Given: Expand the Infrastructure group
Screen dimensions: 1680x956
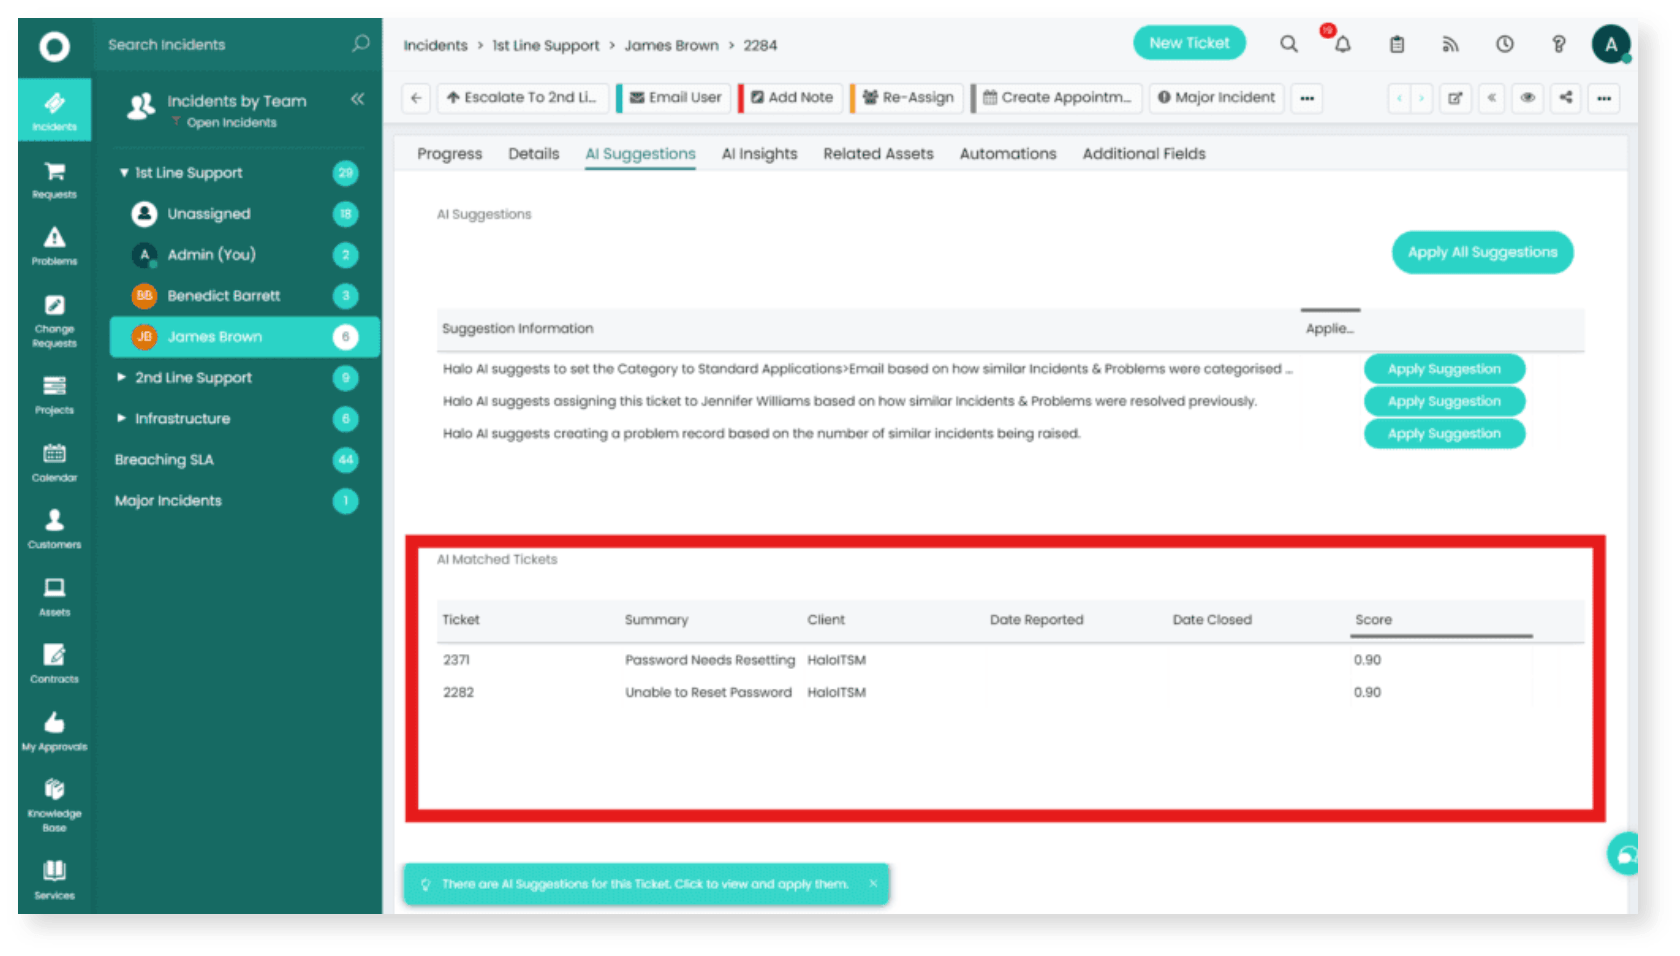Looking at the screenshot, I should 122,419.
